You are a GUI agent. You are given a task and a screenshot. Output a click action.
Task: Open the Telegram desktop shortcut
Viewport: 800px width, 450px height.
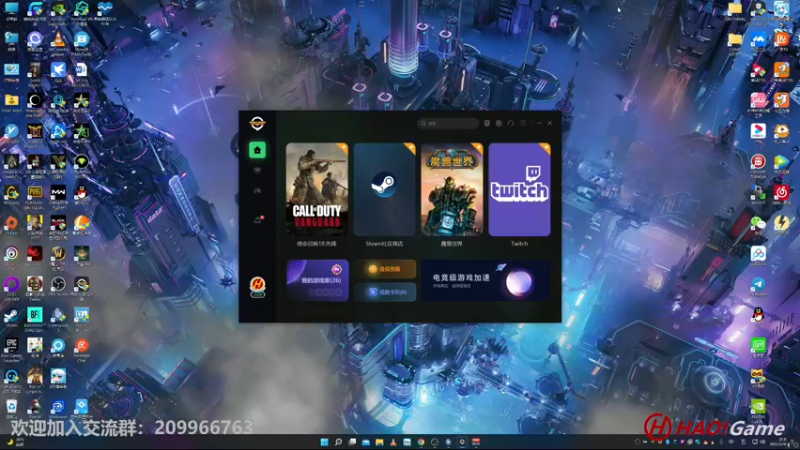tap(758, 287)
